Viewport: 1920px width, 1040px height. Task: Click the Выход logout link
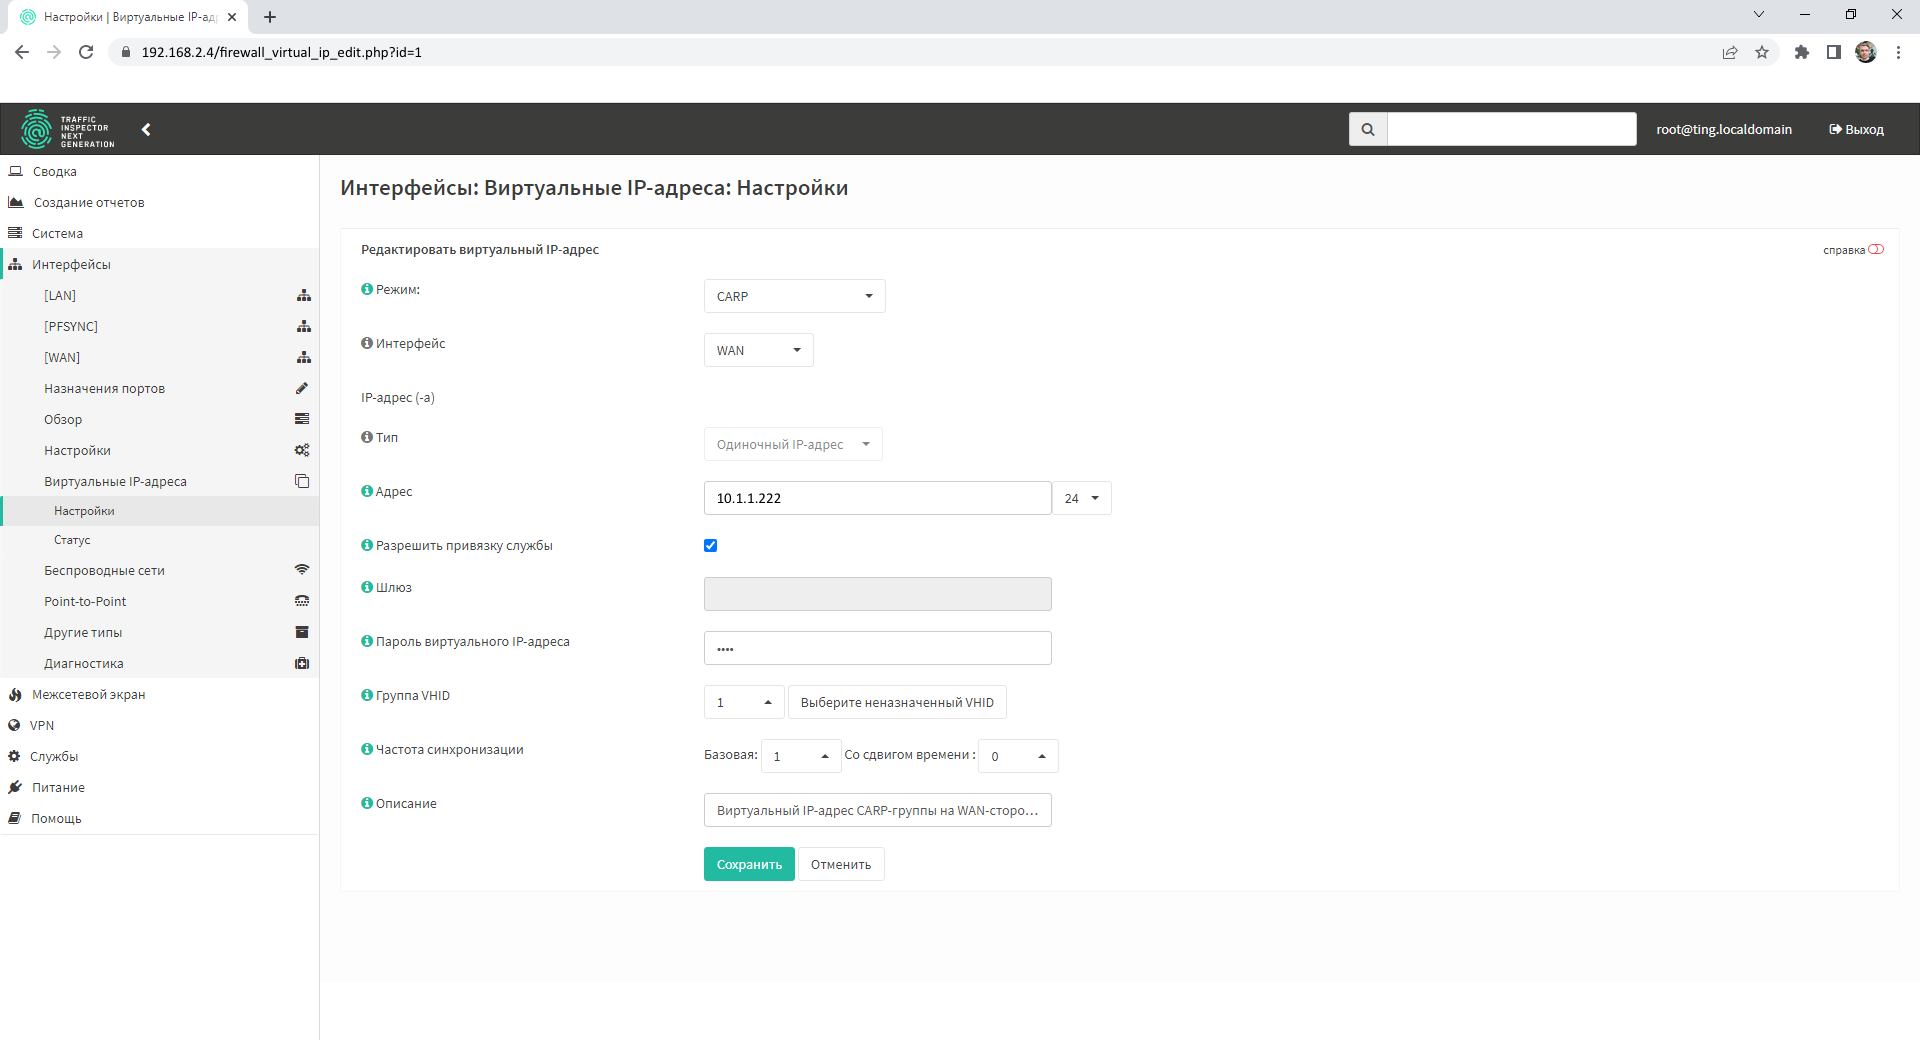[x=1856, y=129]
